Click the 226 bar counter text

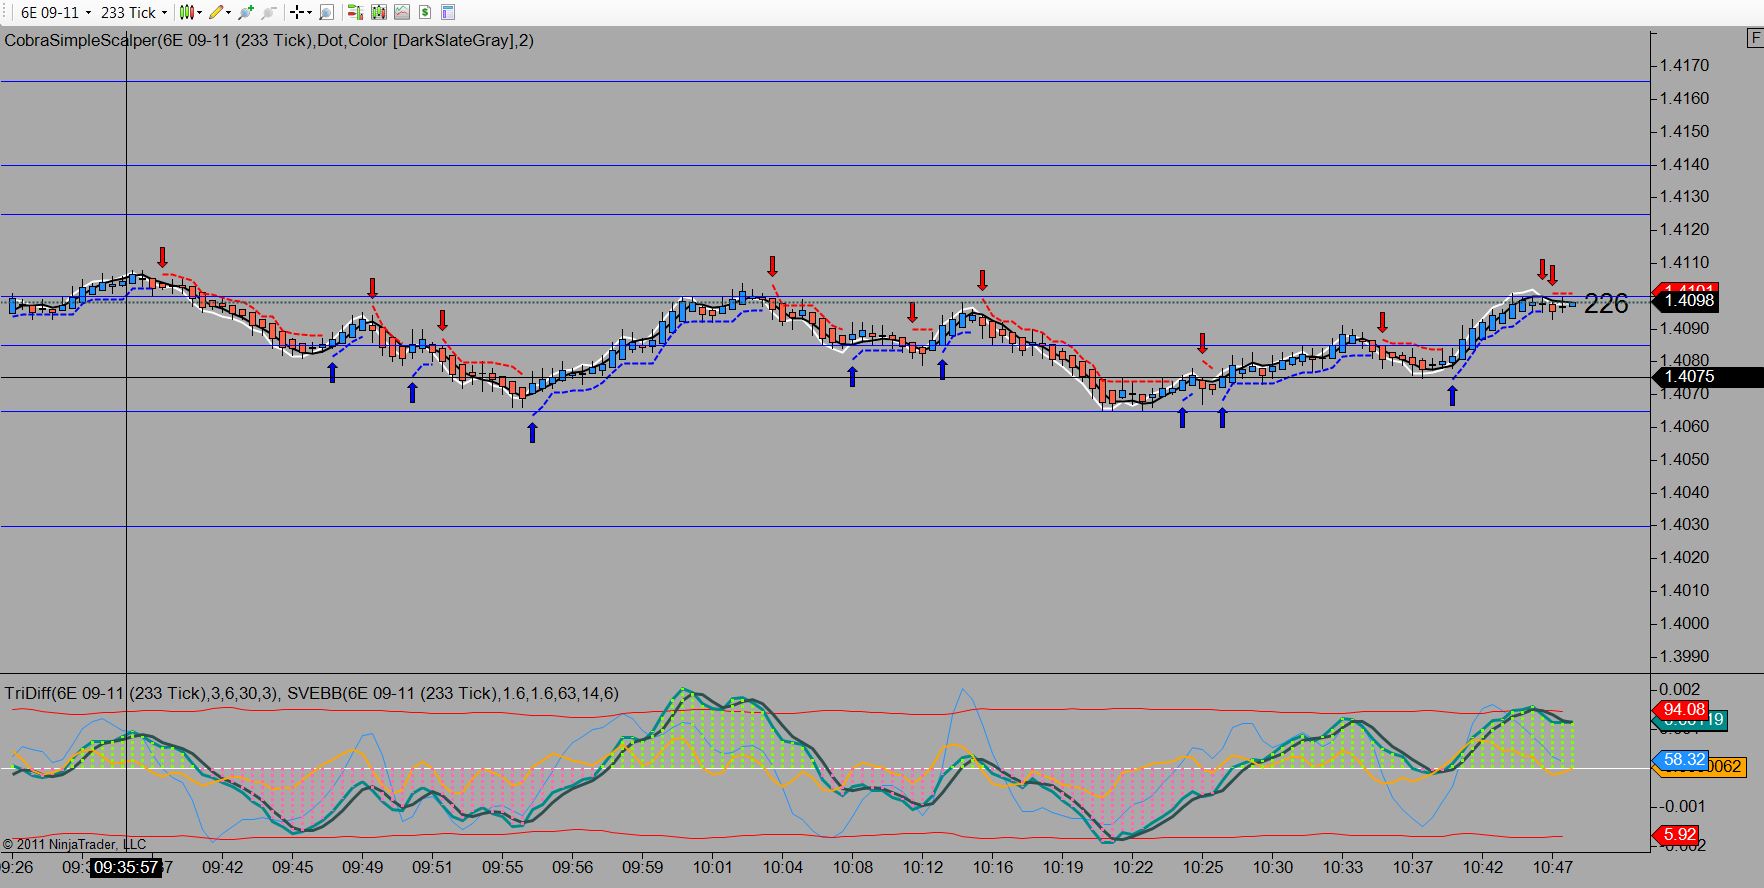pyautogui.click(x=1606, y=303)
